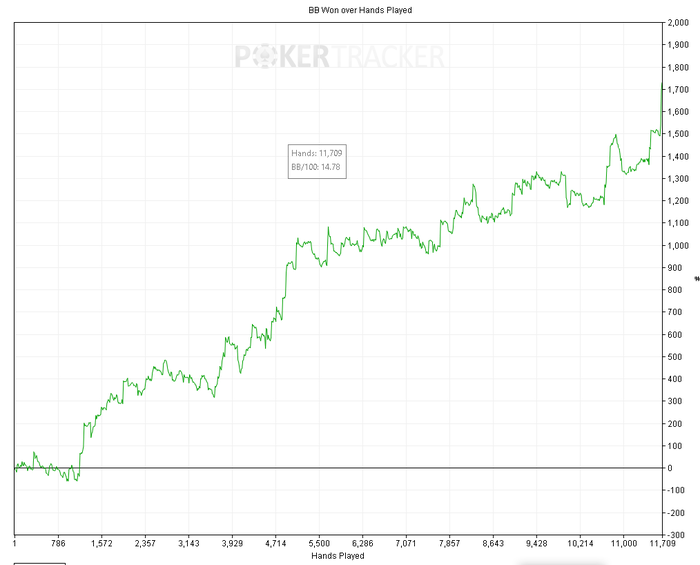Viewport: 700px width, 565px height.
Task: Click the 4,714 x-axis tick label
Action: [275, 543]
